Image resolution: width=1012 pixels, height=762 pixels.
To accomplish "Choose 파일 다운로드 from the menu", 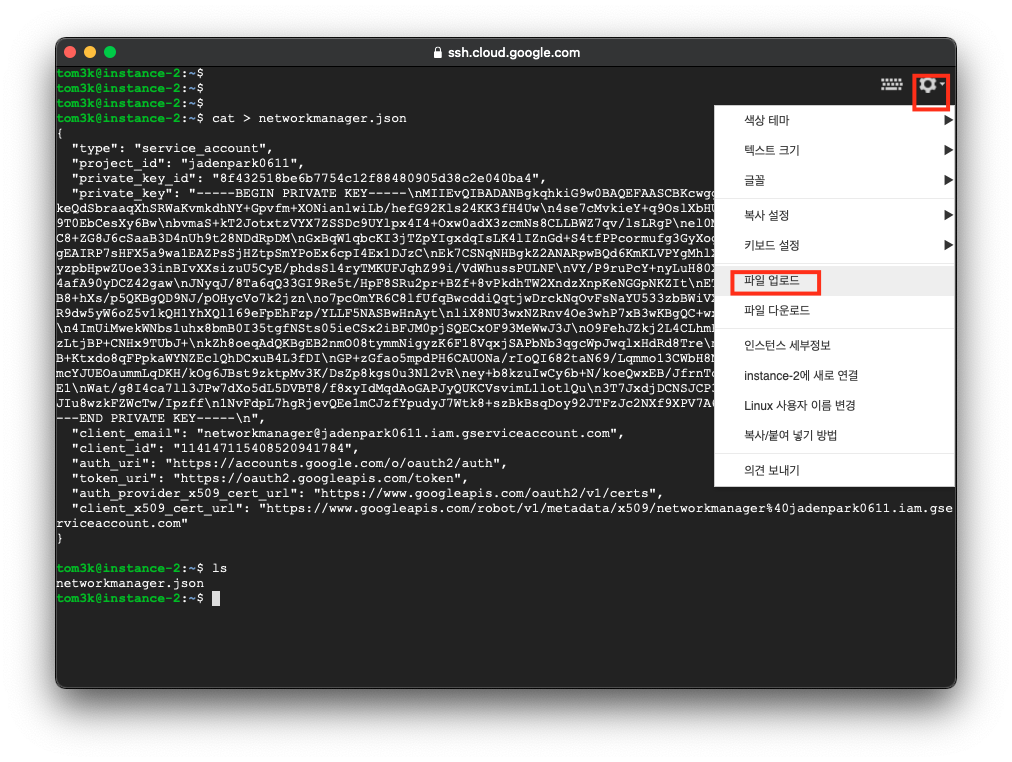I will click(834, 310).
